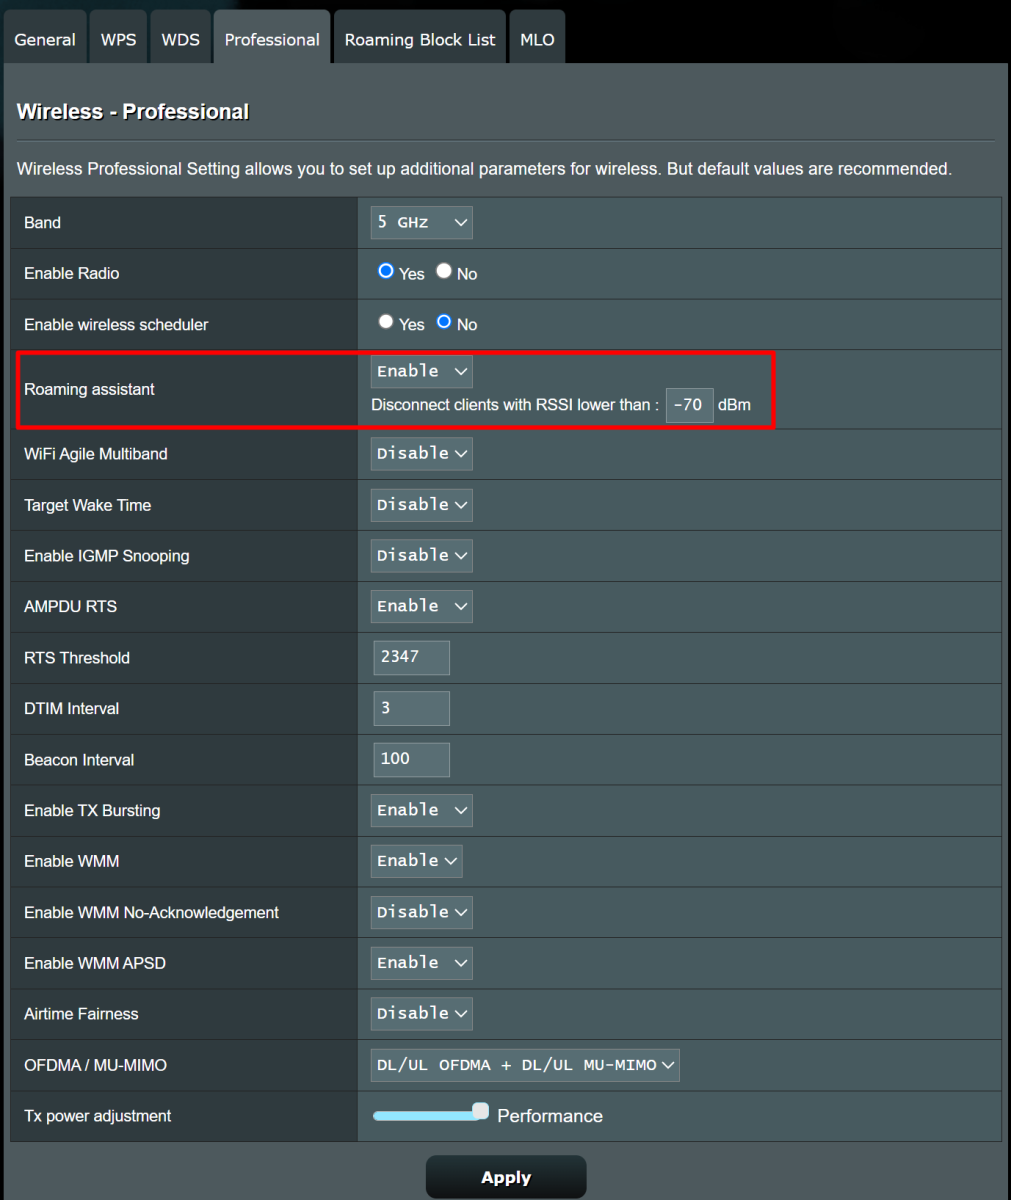The width and height of the screenshot is (1011, 1200).
Task: Expand the OFDMA / MU-MIMO dropdown
Action: (x=524, y=1065)
